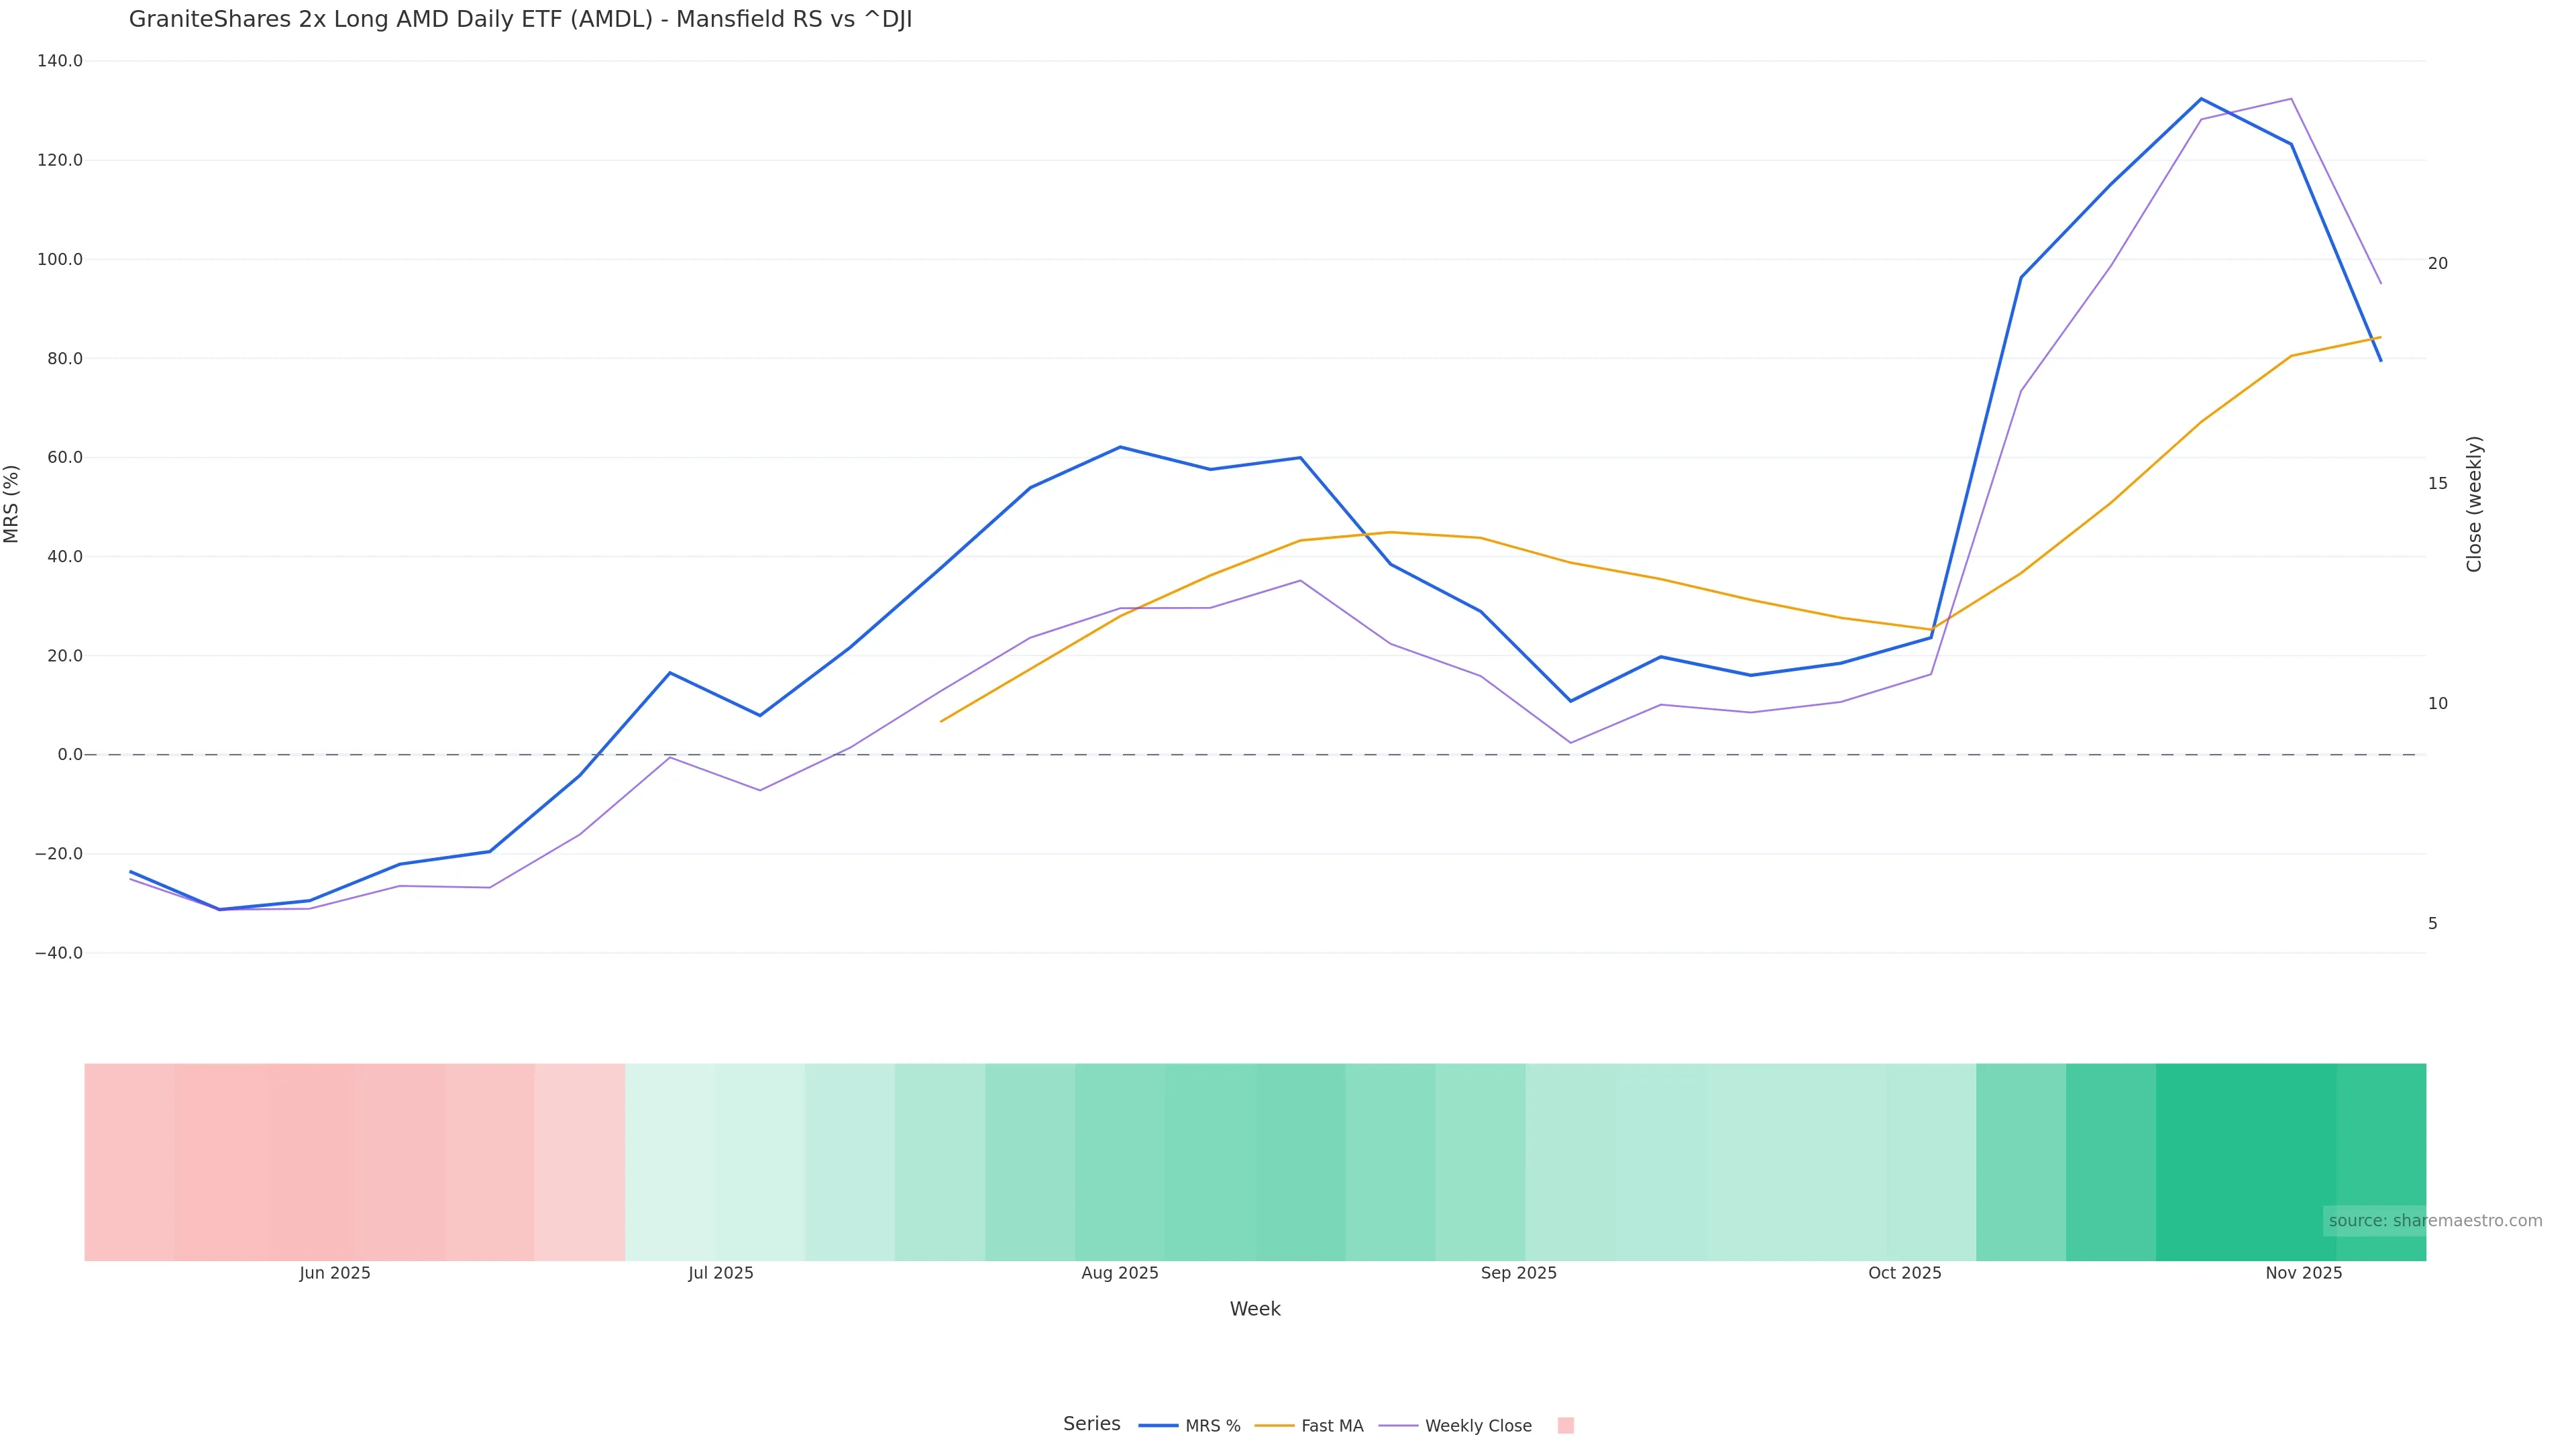Click the pink square legend swatch
This screenshot has width=2576, height=1449.
coord(1565,1426)
